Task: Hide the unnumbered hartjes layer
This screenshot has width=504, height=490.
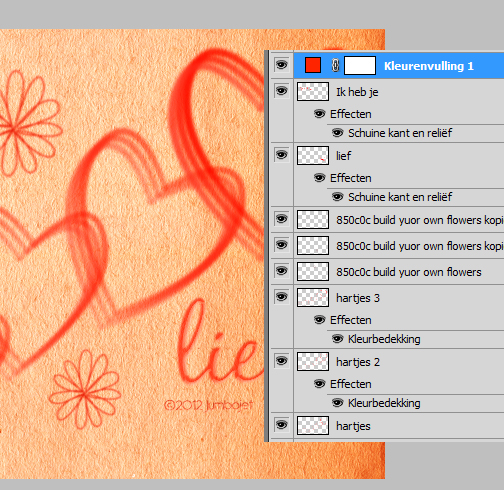Action: 281,425
